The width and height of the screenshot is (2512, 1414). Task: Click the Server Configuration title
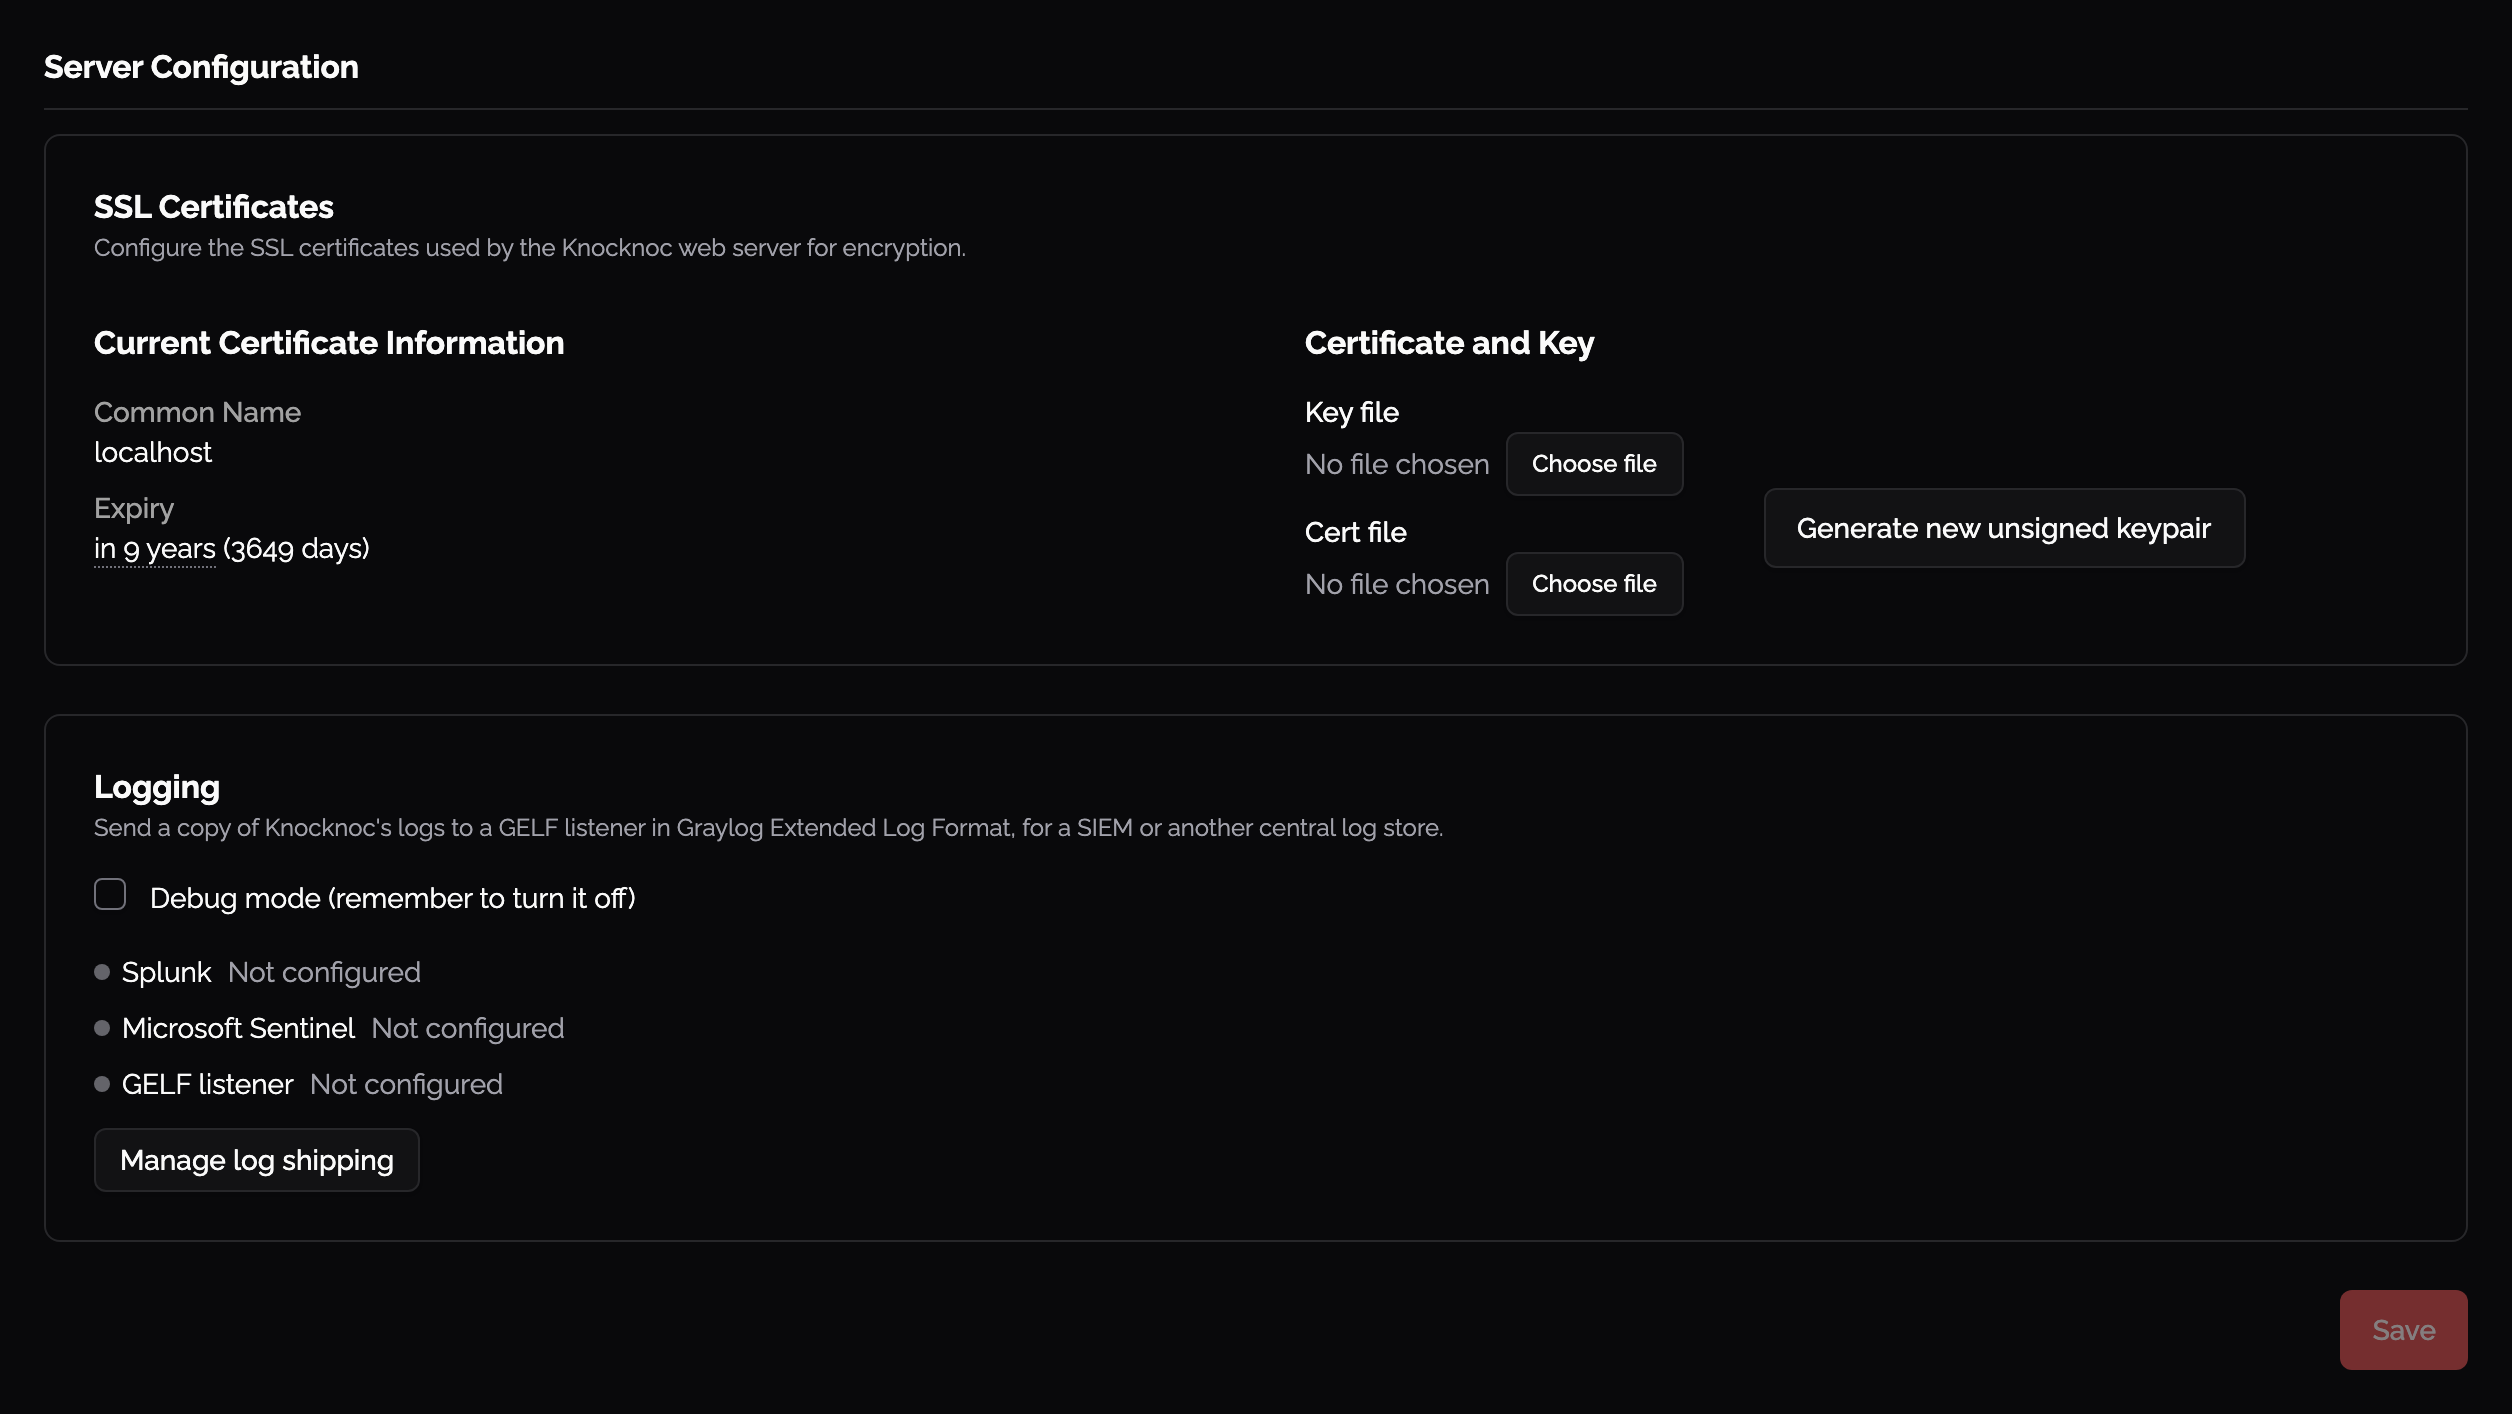(x=201, y=67)
